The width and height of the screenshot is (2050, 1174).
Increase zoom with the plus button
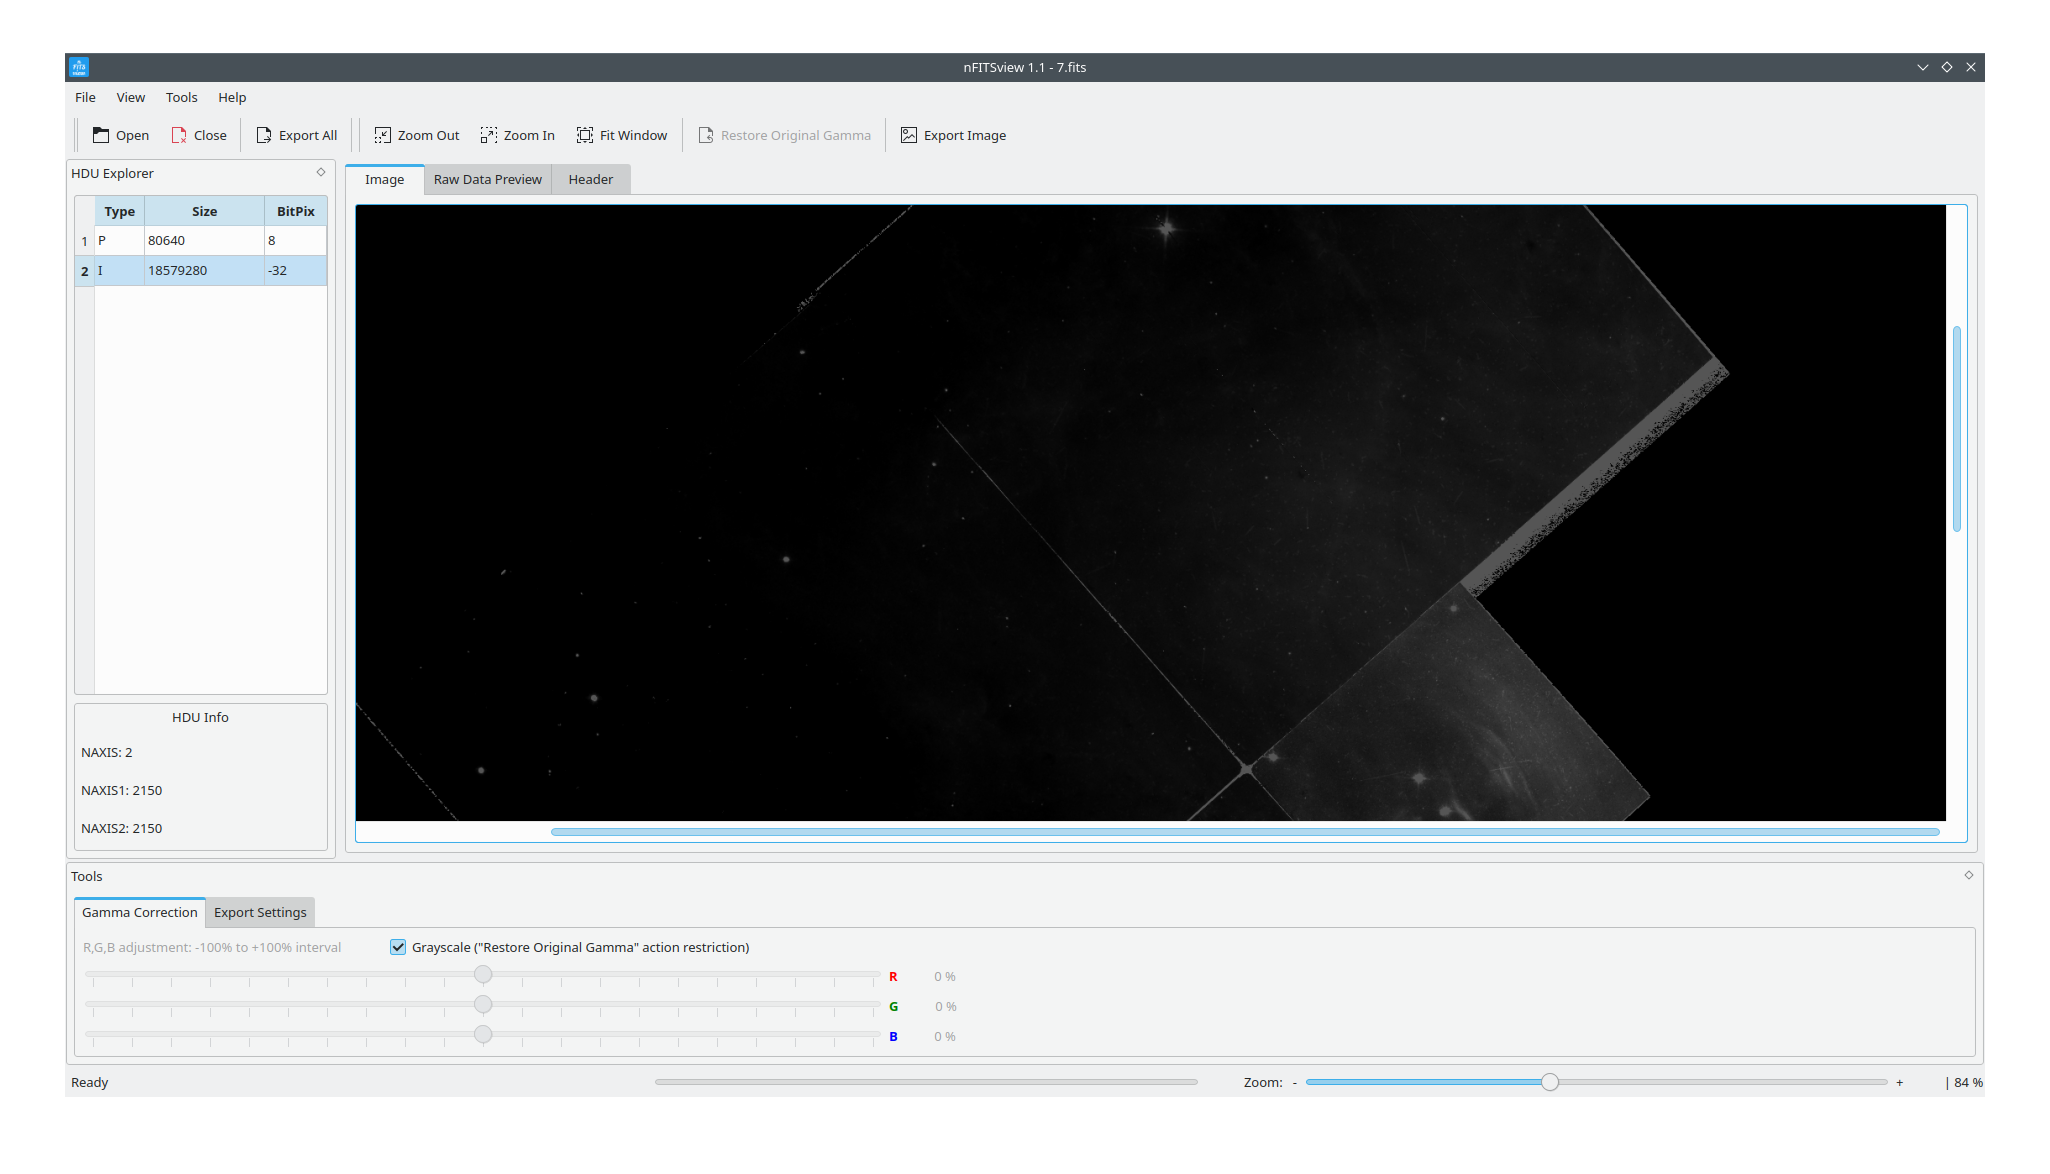[x=1899, y=1082]
